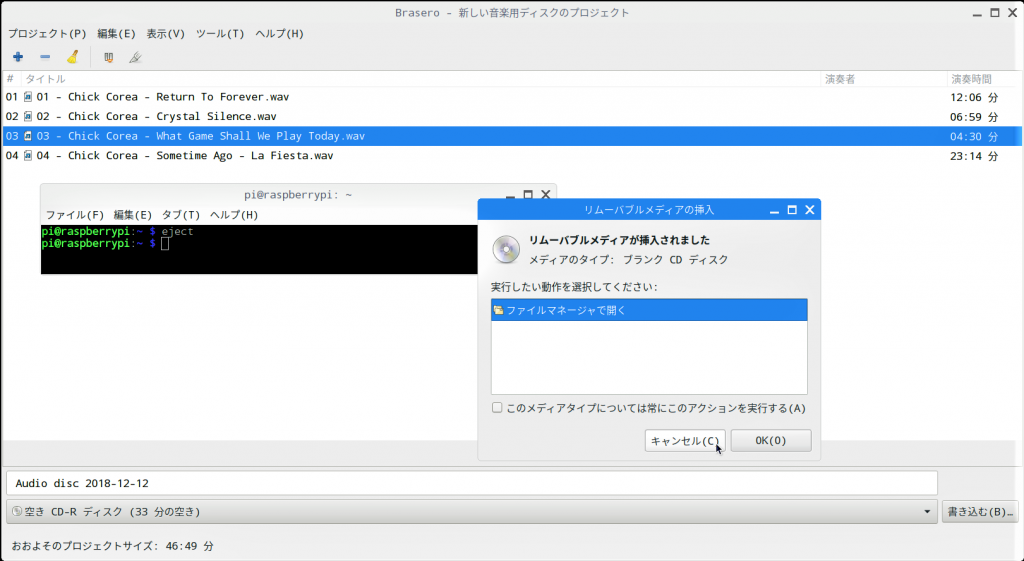Open the プロジェクト(P) menu in Brasero
This screenshot has height=561, width=1024.
point(47,33)
